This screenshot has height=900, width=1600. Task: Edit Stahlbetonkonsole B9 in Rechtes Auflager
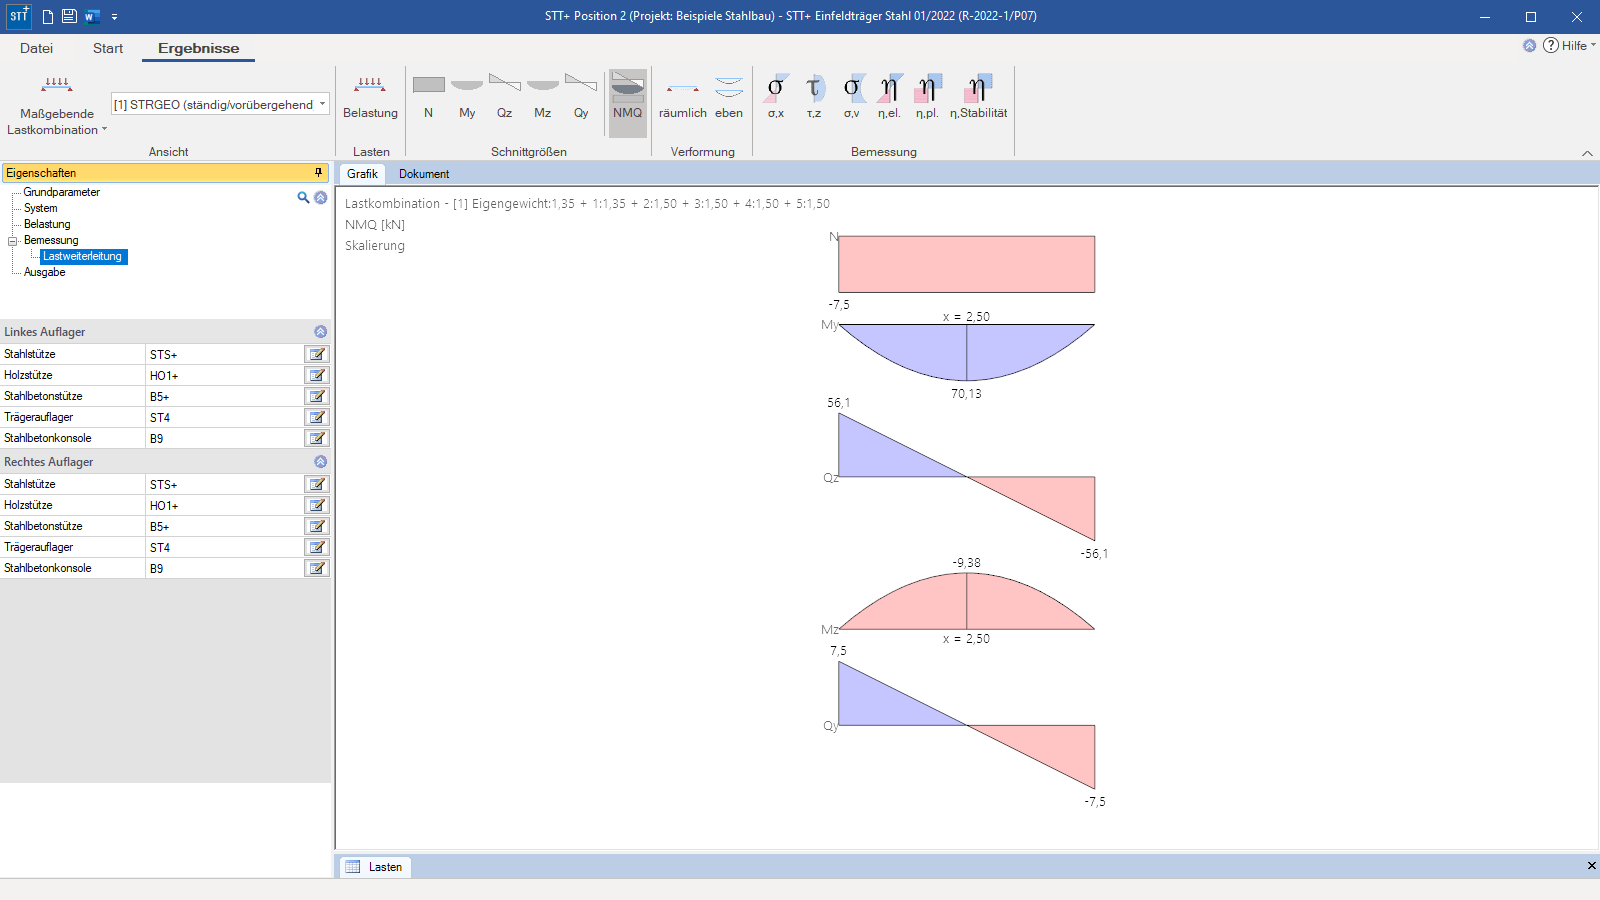317,568
